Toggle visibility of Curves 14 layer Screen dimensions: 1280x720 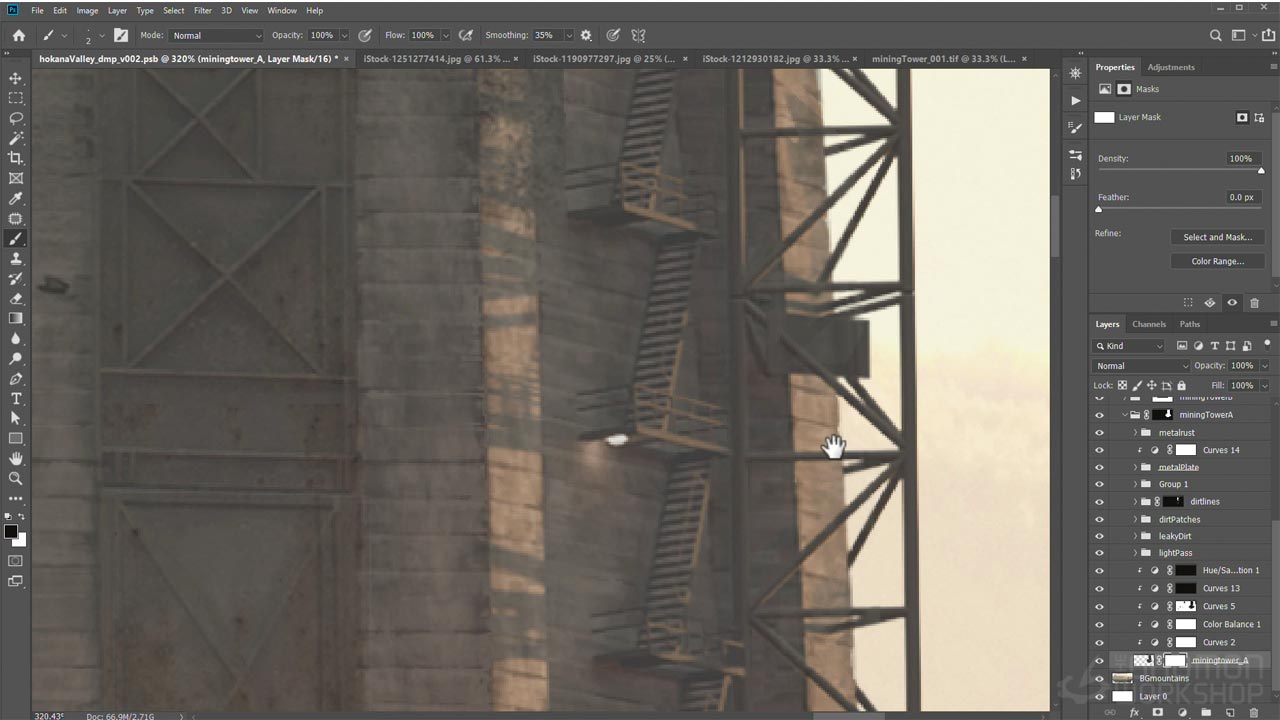click(x=1099, y=450)
